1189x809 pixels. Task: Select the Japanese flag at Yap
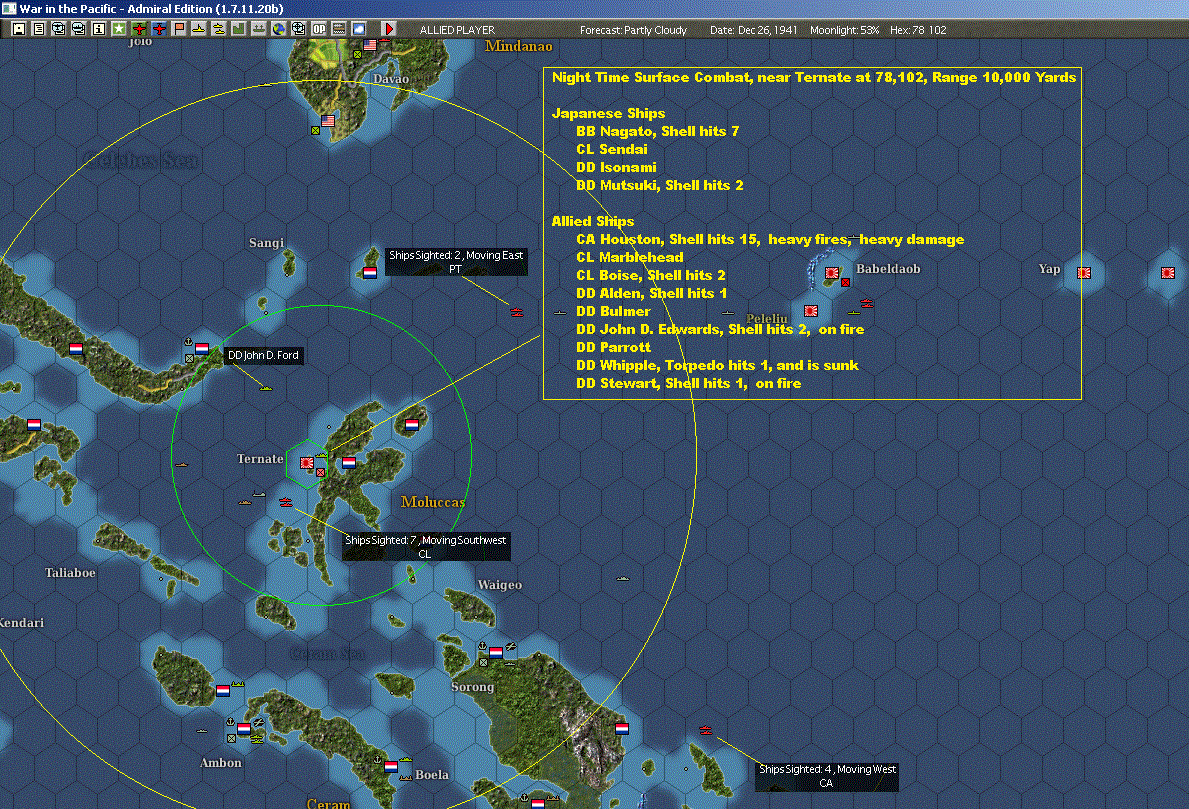coord(1084,273)
